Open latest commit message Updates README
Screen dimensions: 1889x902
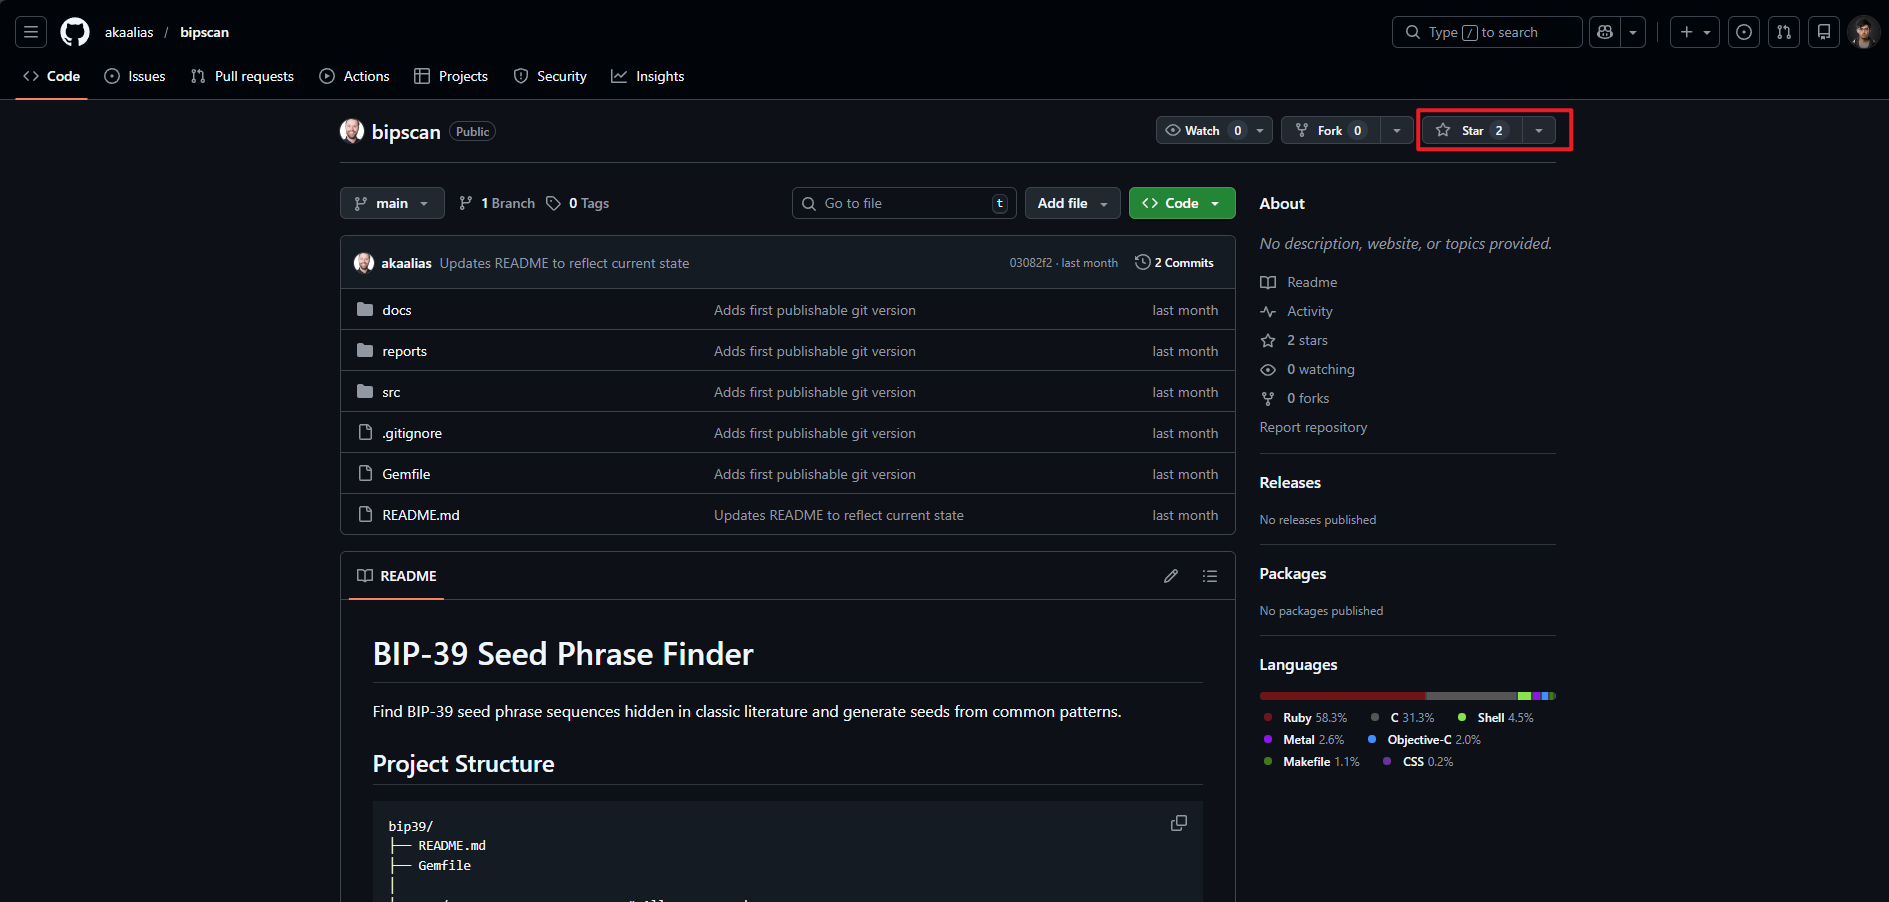tap(564, 263)
